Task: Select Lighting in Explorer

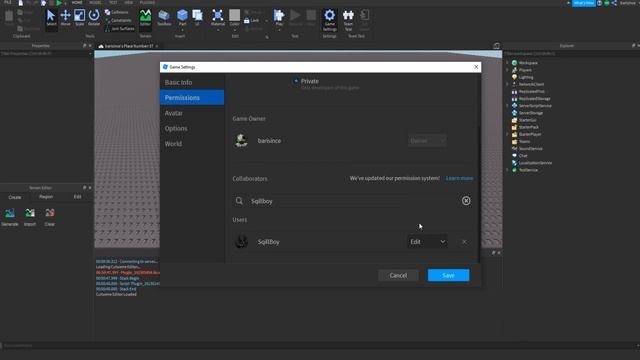Action: 526,77
